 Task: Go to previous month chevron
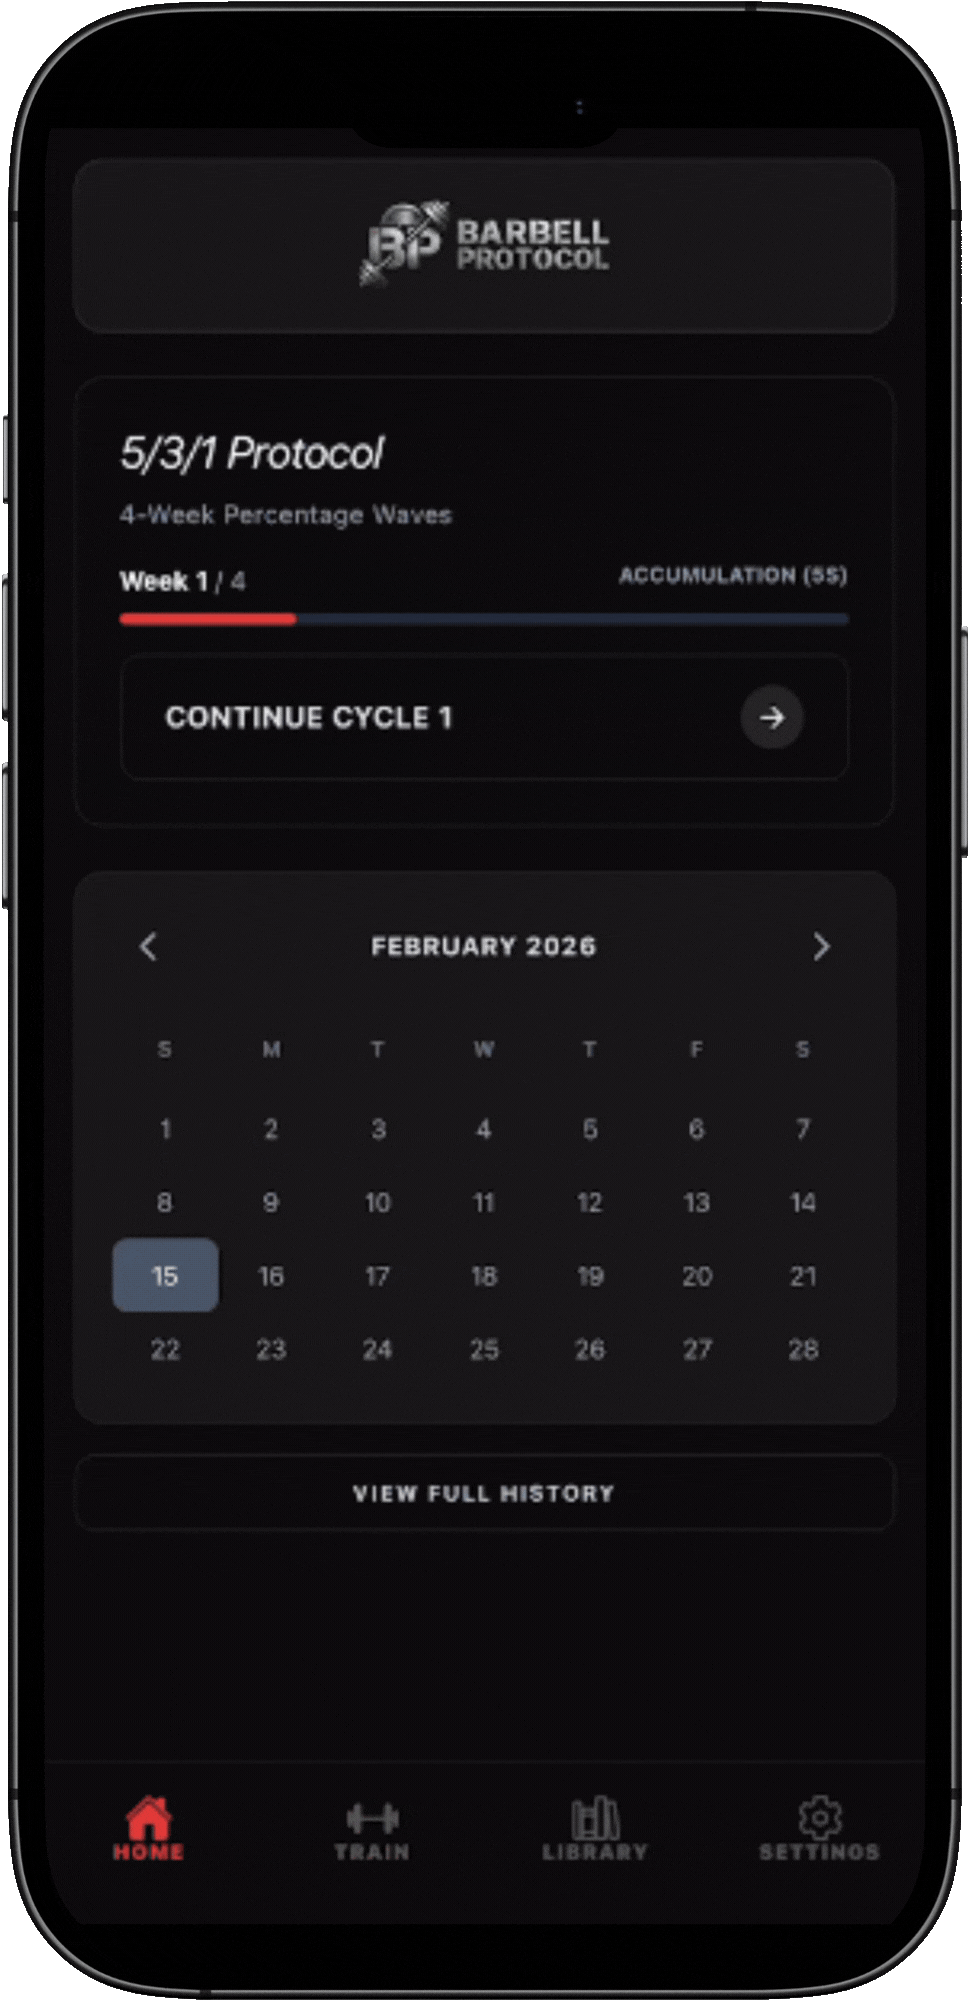pos(149,946)
